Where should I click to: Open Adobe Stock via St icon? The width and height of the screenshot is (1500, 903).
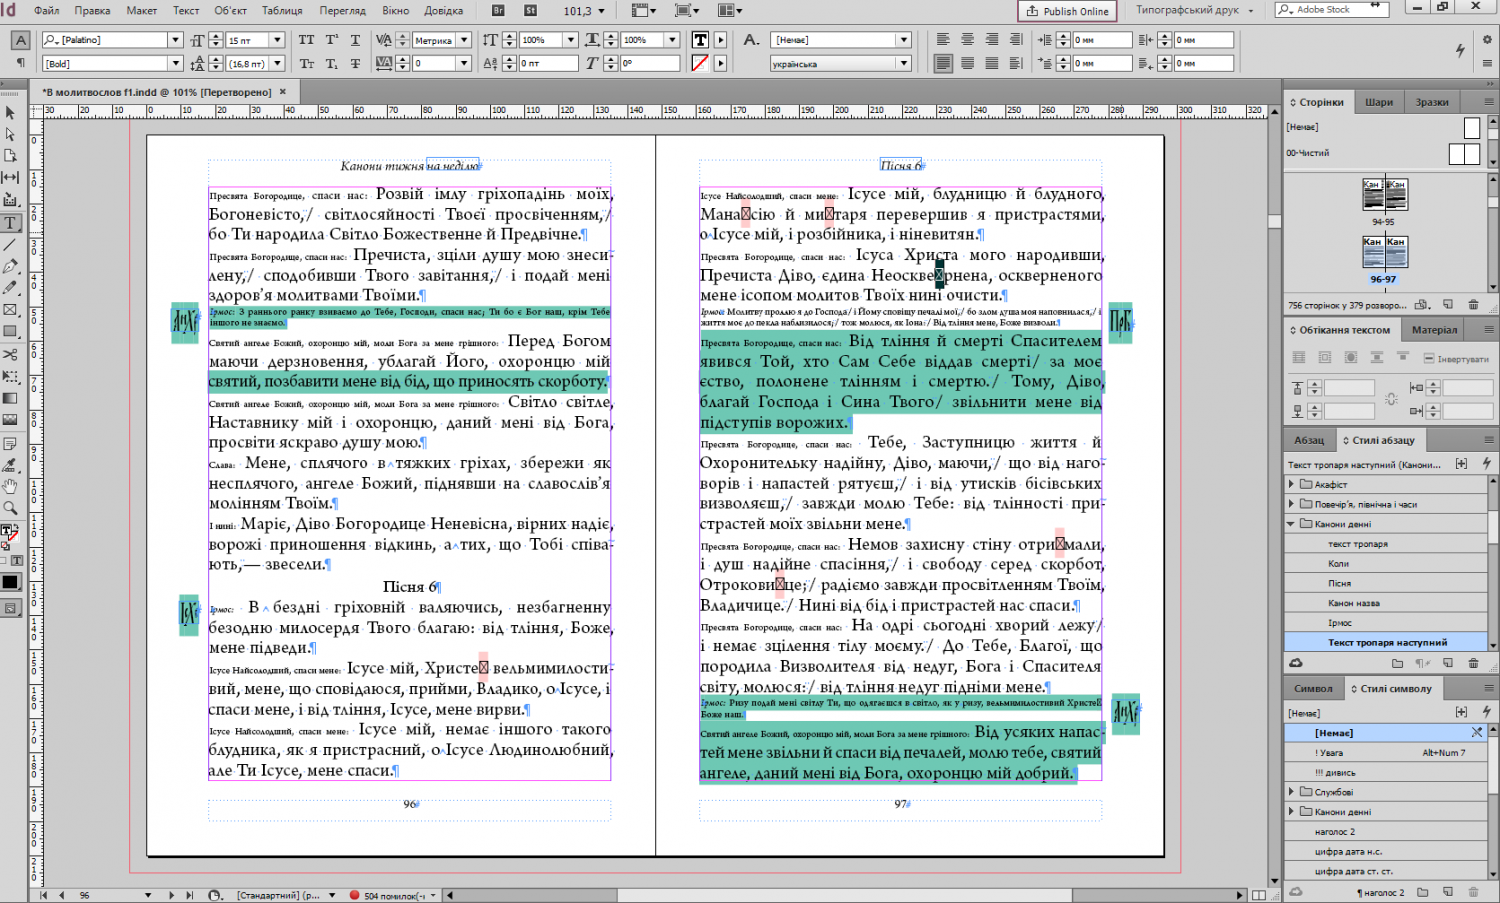pyautogui.click(x=530, y=10)
